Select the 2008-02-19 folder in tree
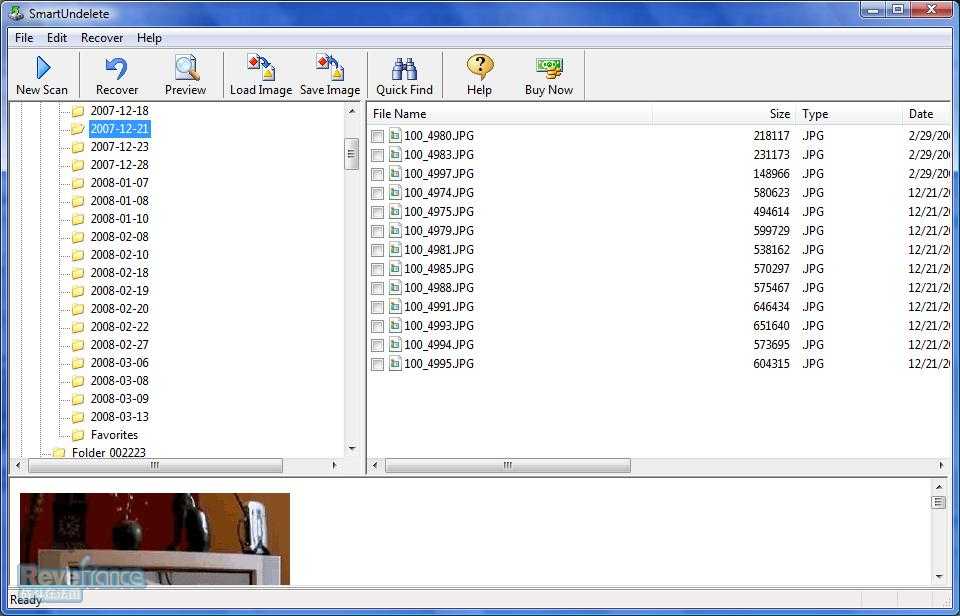The width and height of the screenshot is (960, 616). coord(119,291)
